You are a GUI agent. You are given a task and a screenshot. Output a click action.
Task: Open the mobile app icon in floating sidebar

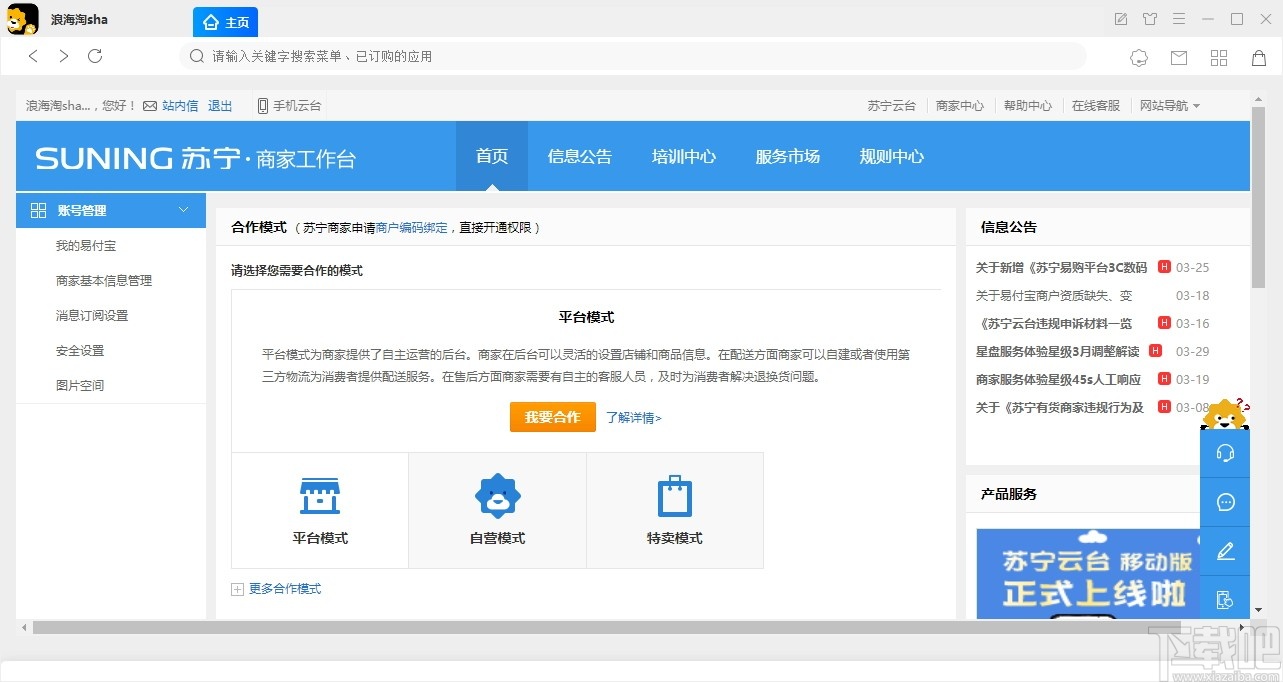(x=1224, y=599)
